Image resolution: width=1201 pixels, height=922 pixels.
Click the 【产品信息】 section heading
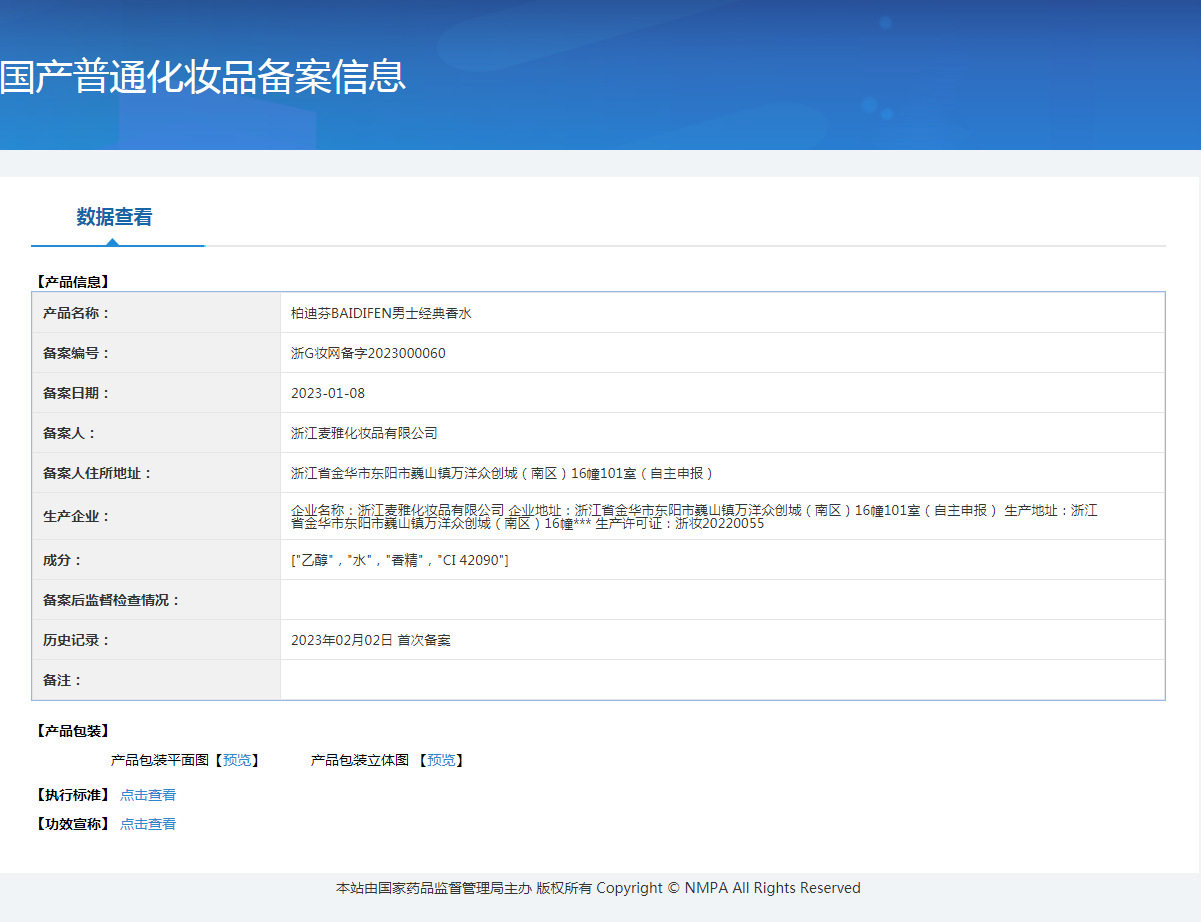click(x=72, y=282)
